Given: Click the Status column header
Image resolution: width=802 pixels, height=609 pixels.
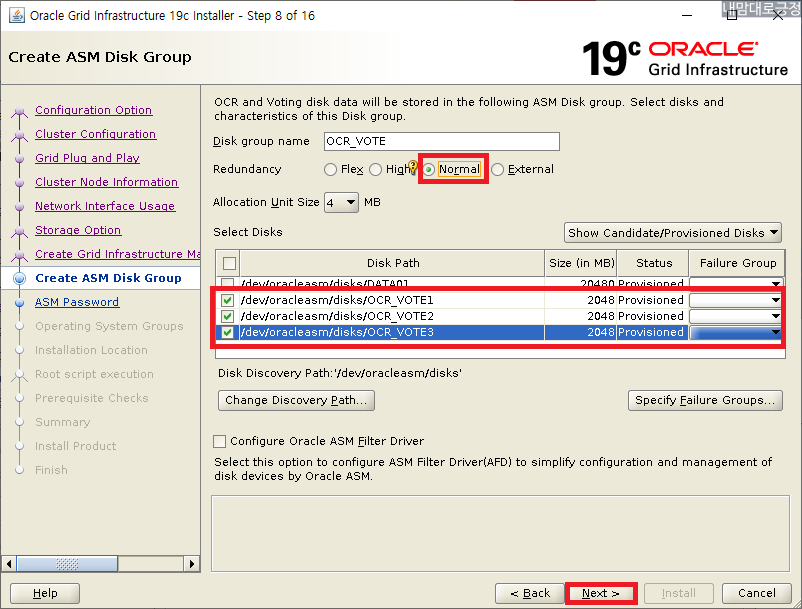Looking at the screenshot, I should (653, 263).
